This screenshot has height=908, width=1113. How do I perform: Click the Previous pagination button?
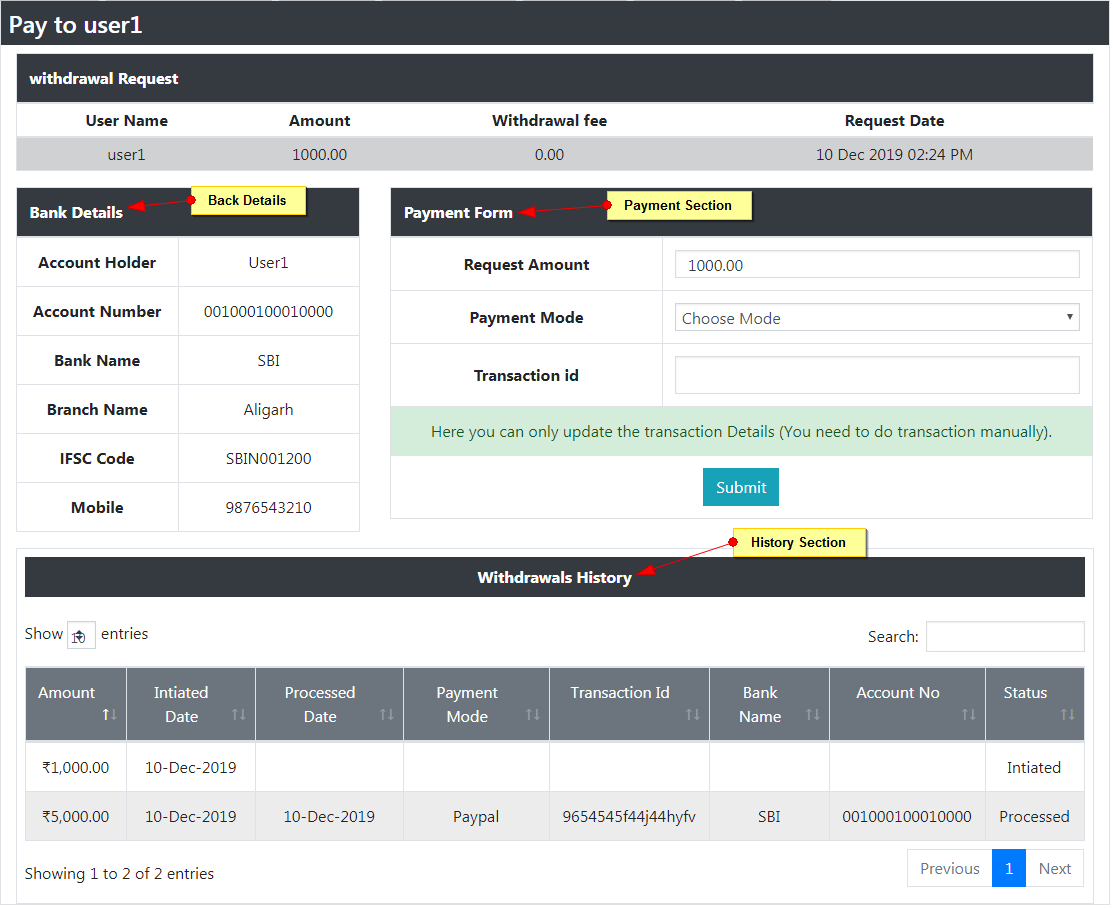pyautogui.click(x=949, y=868)
